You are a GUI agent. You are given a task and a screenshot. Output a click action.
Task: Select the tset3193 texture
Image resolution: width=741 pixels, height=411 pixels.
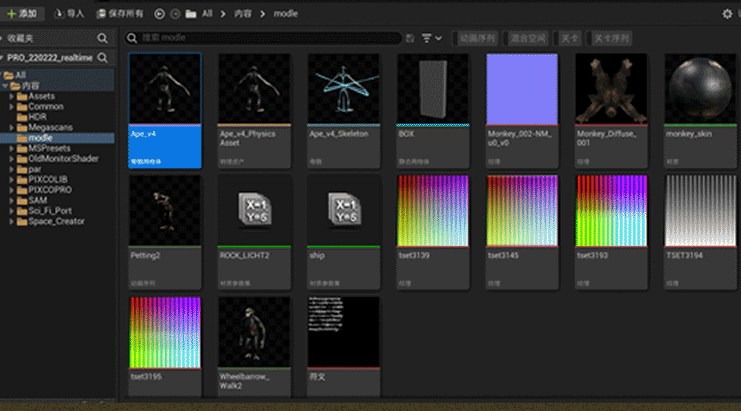coord(612,232)
